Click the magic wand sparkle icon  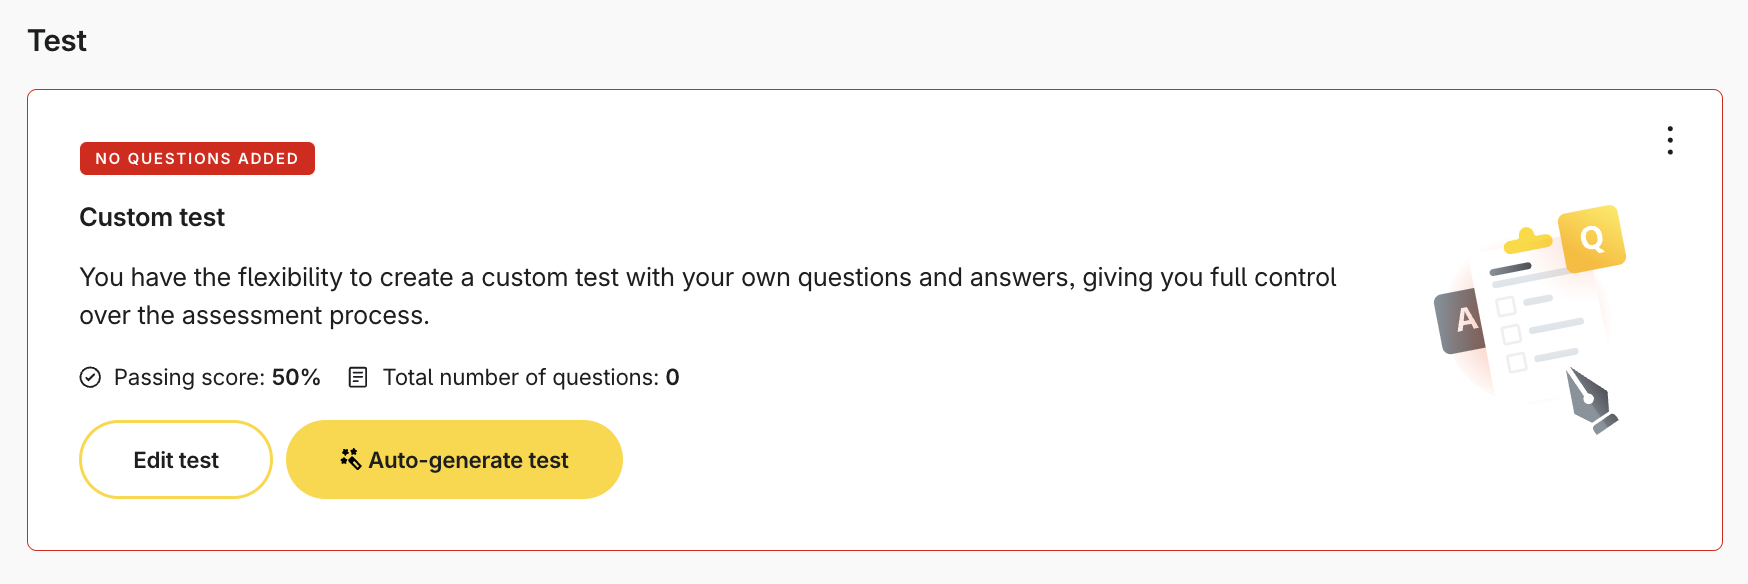coord(350,459)
